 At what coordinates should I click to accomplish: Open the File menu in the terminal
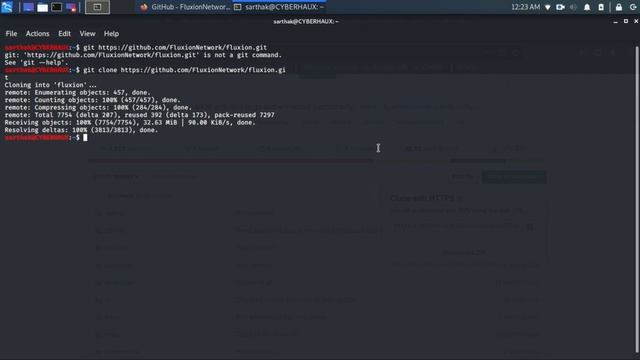click(x=11, y=33)
